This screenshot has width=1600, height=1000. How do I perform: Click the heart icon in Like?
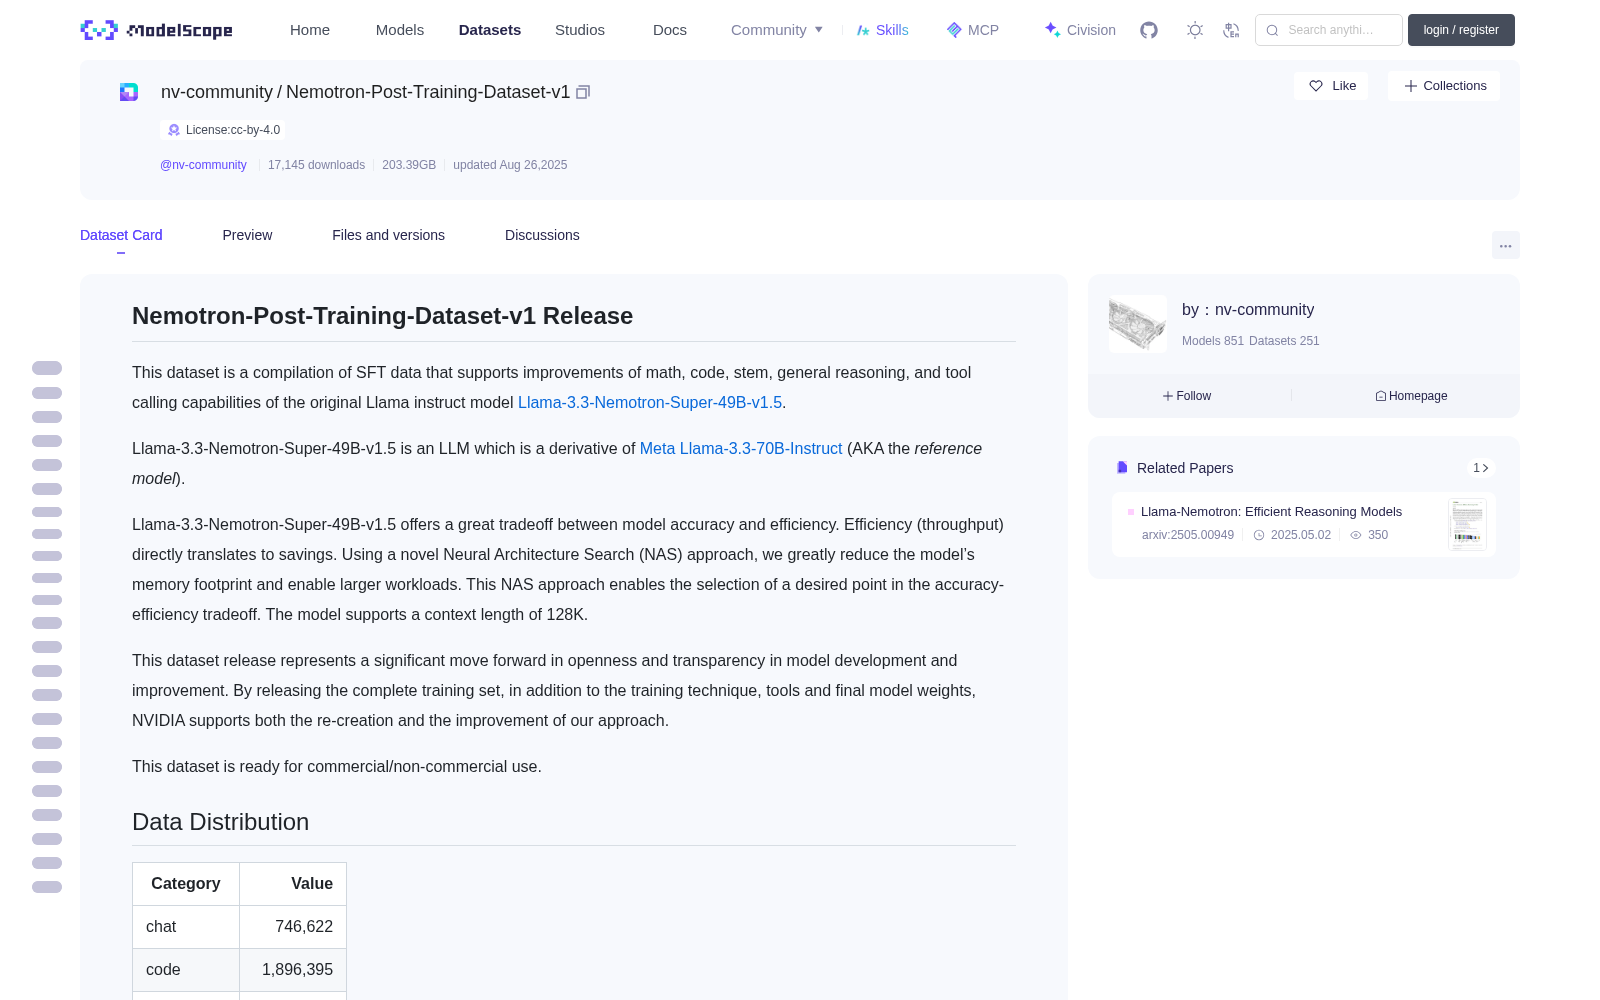(x=1316, y=86)
